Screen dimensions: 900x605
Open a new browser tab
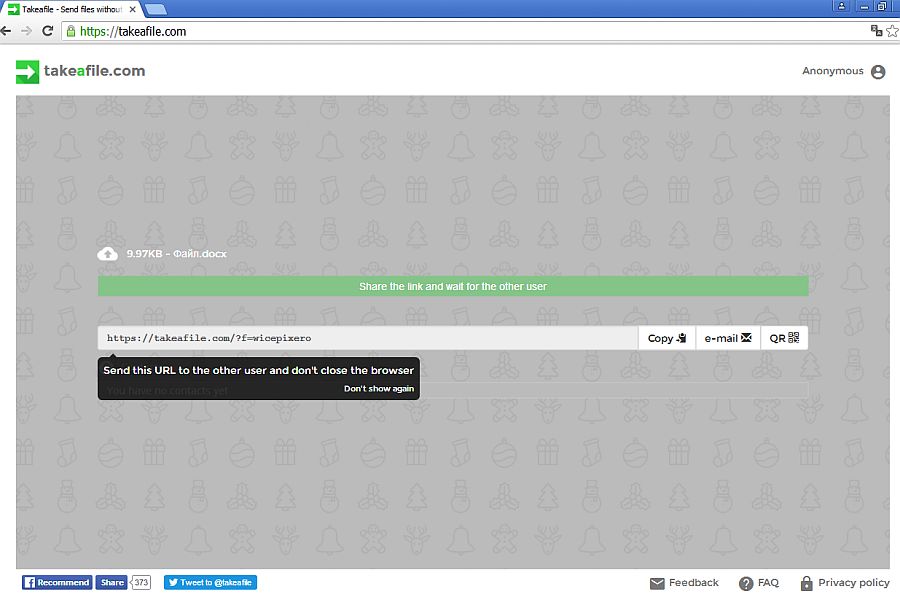tap(156, 9)
